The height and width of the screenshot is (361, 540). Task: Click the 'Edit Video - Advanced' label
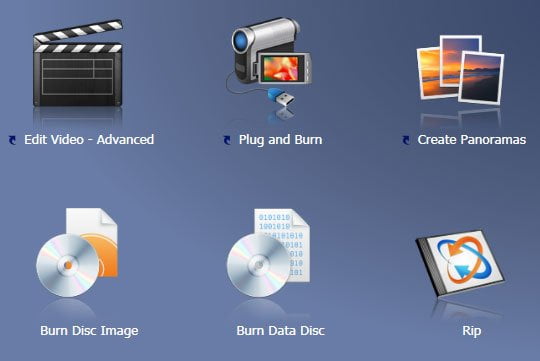pos(89,140)
